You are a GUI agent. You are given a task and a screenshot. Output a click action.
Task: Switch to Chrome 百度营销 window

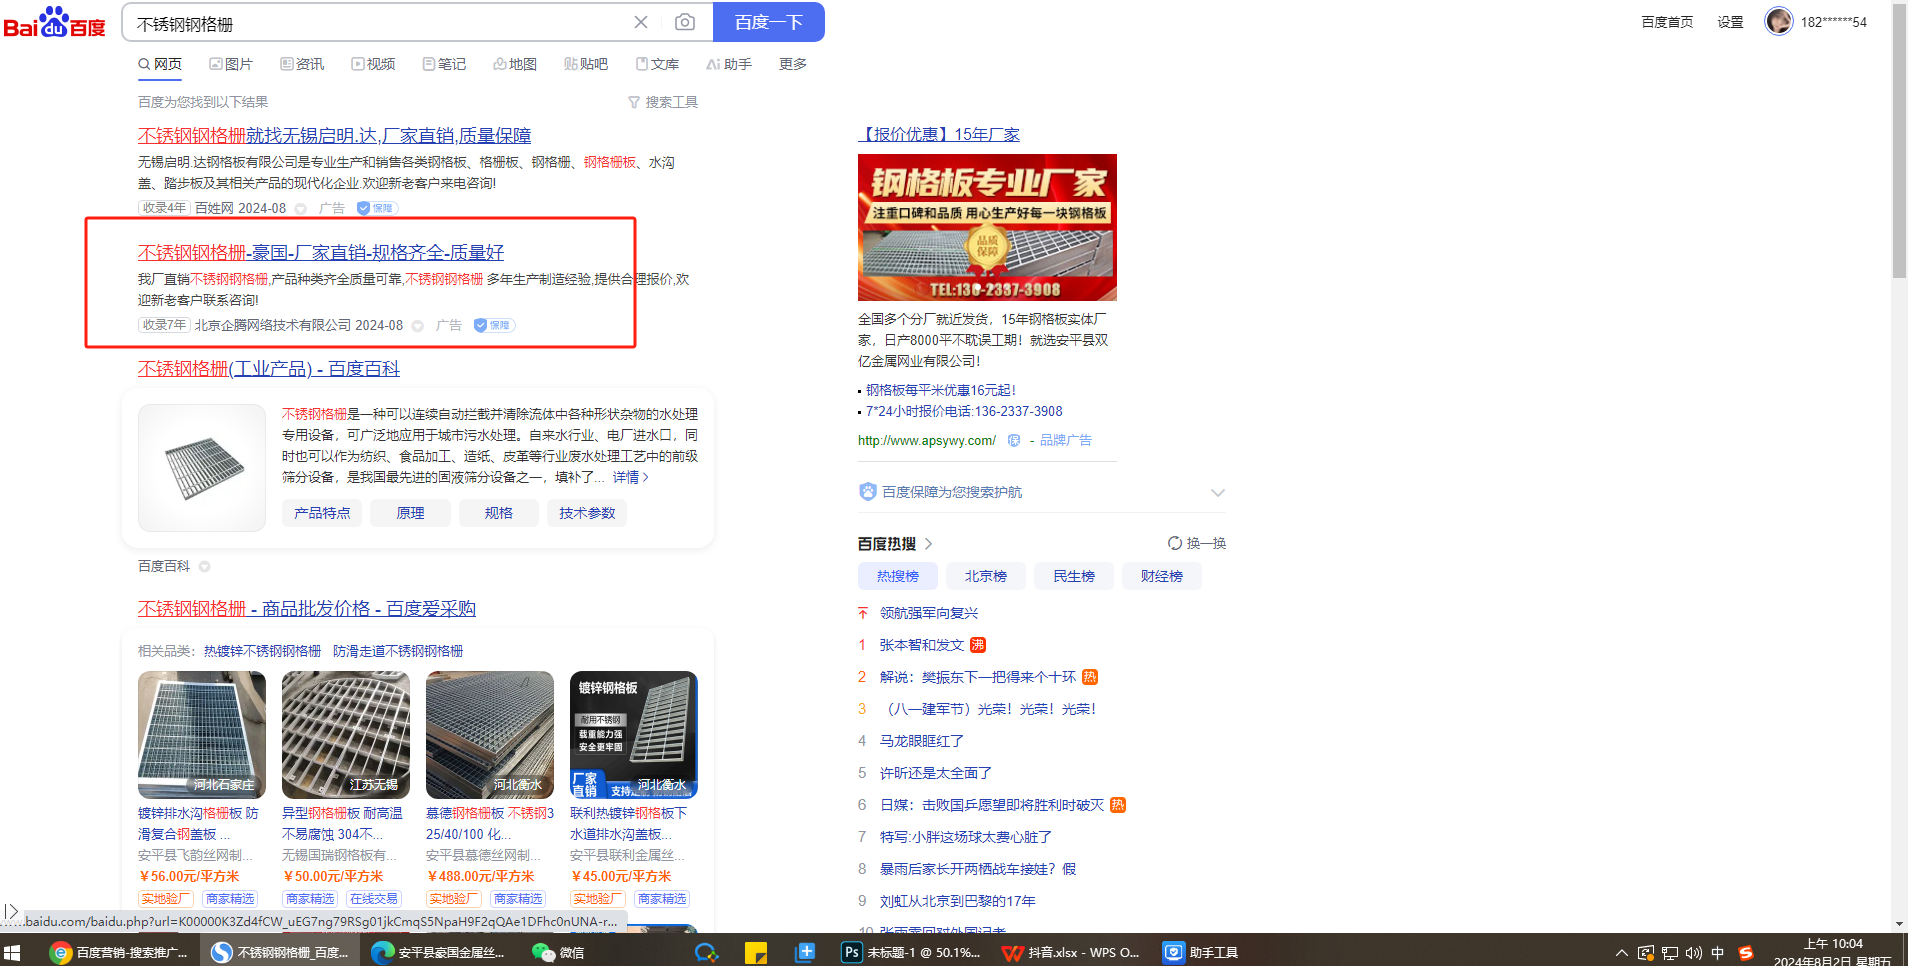tap(118, 952)
